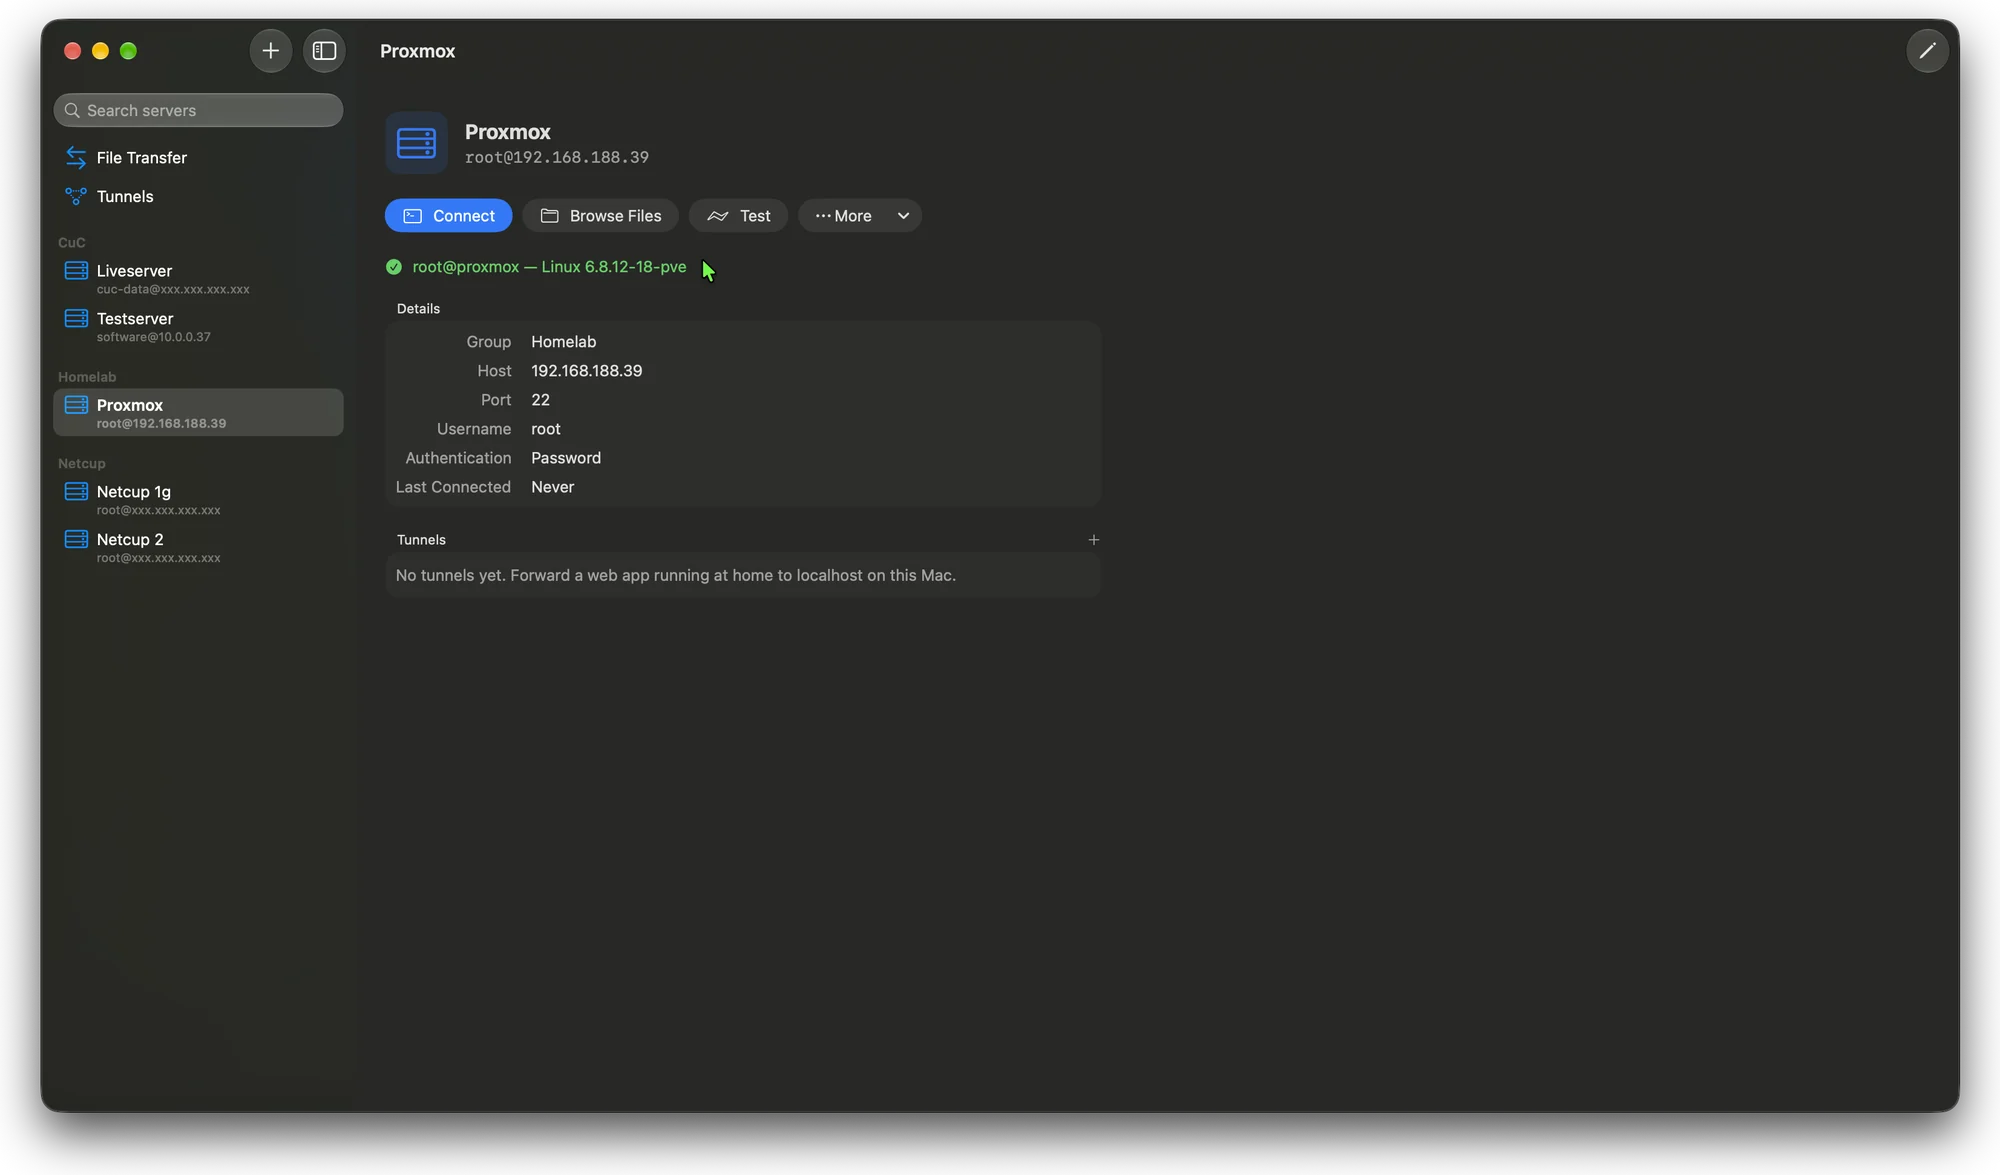Select Netcup 1g server

pyautogui.click(x=198, y=500)
